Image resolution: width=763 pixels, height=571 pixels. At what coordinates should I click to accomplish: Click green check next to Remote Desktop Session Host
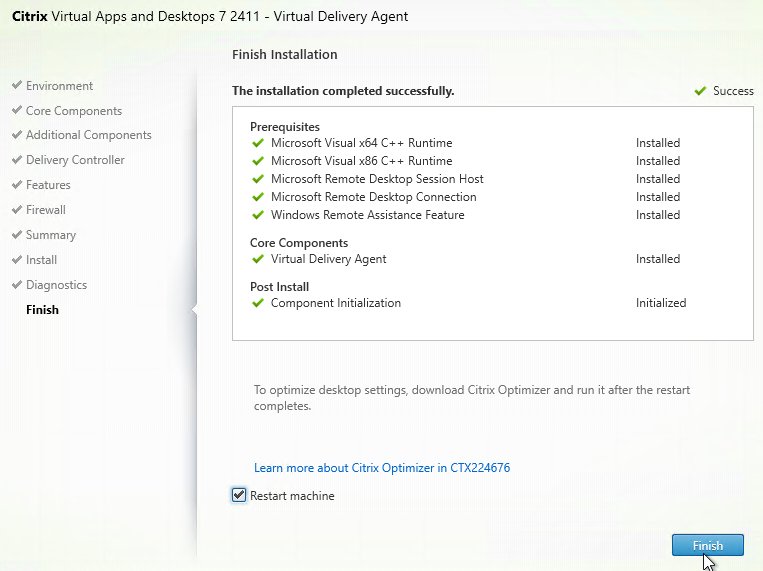tap(258, 179)
